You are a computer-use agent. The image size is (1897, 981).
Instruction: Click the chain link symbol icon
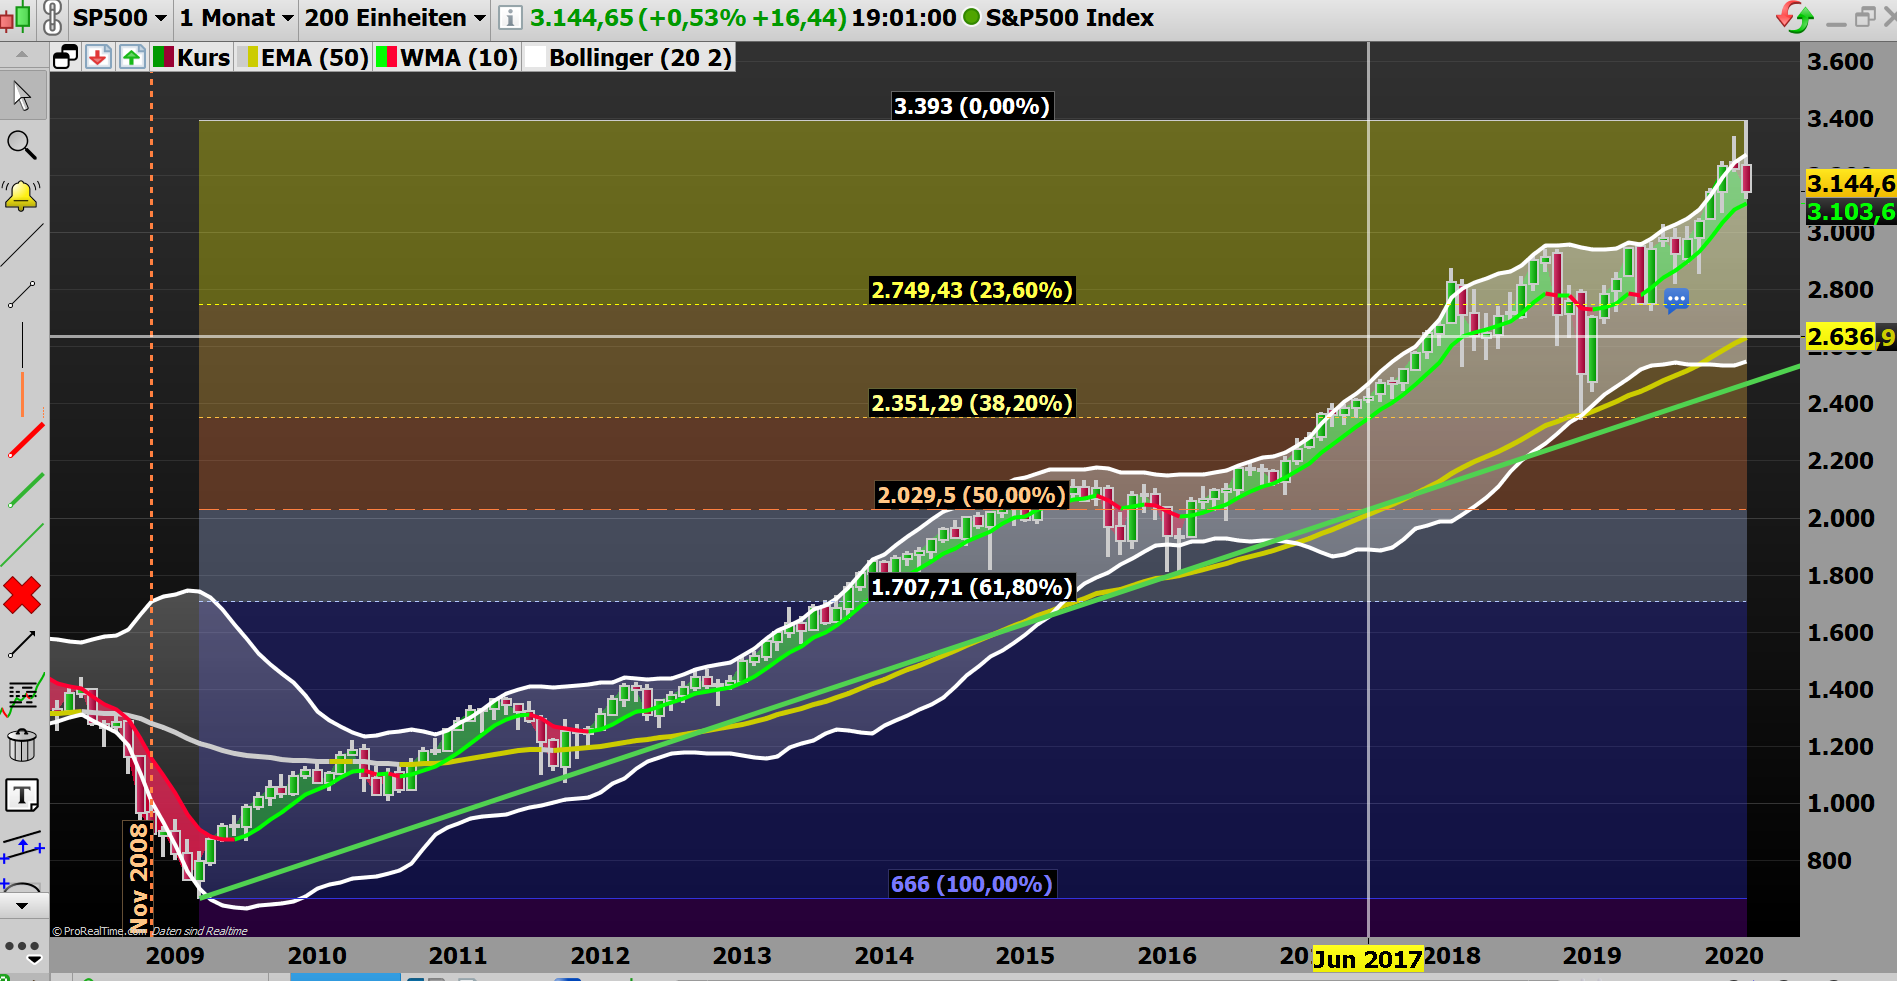coord(50,17)
